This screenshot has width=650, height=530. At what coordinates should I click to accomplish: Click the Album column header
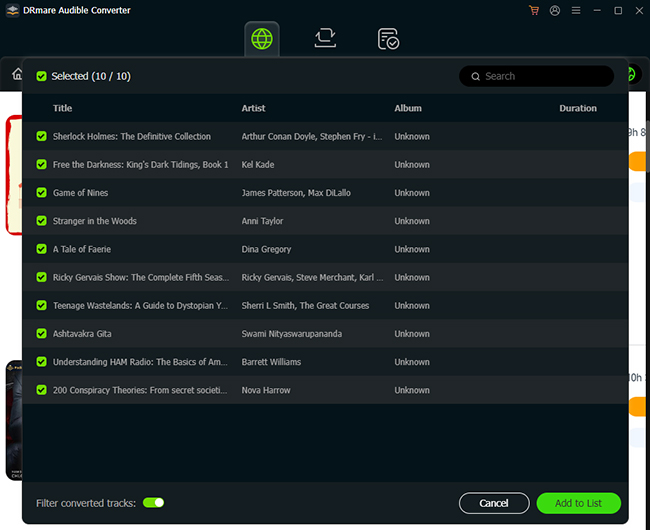[x=408, y=108]
